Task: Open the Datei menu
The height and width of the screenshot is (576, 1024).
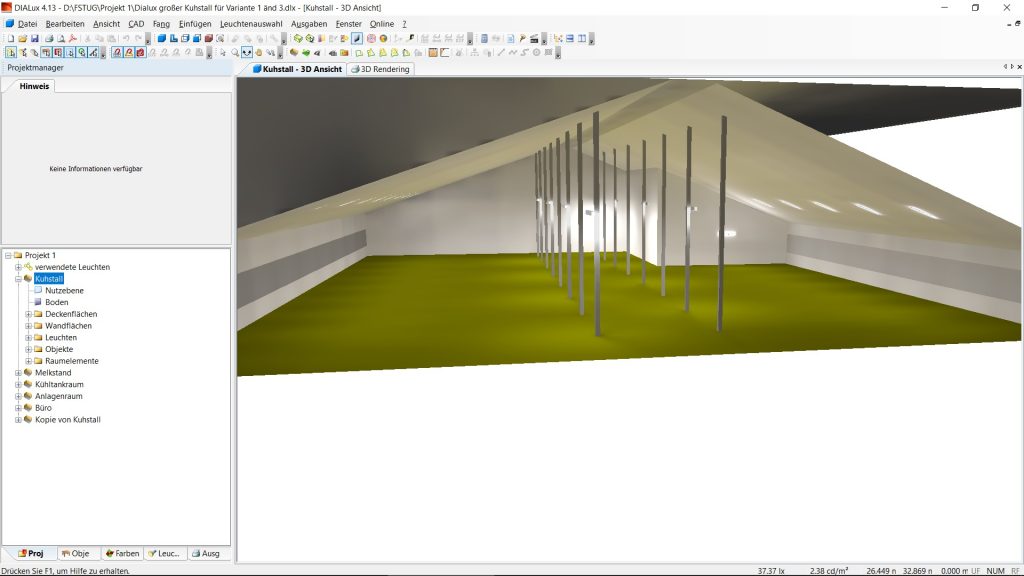Action: (27, 24)
